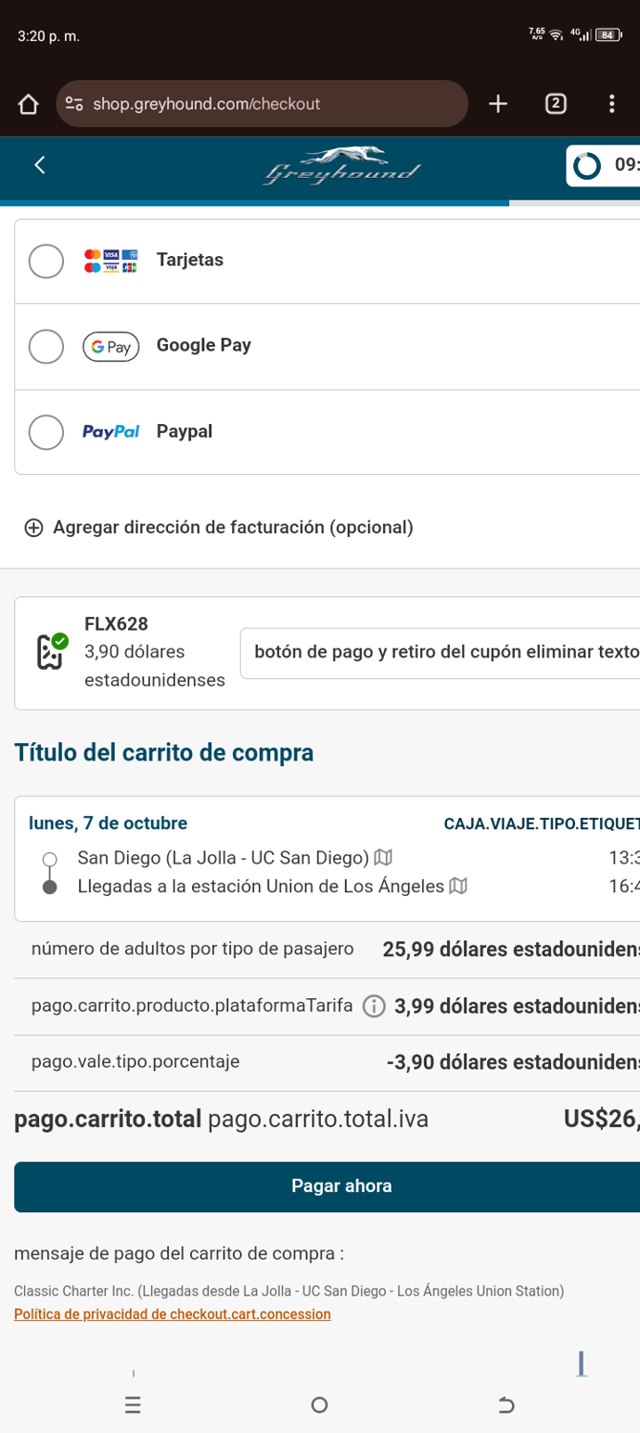Tap the Greyhound logo

pos(341,167)
